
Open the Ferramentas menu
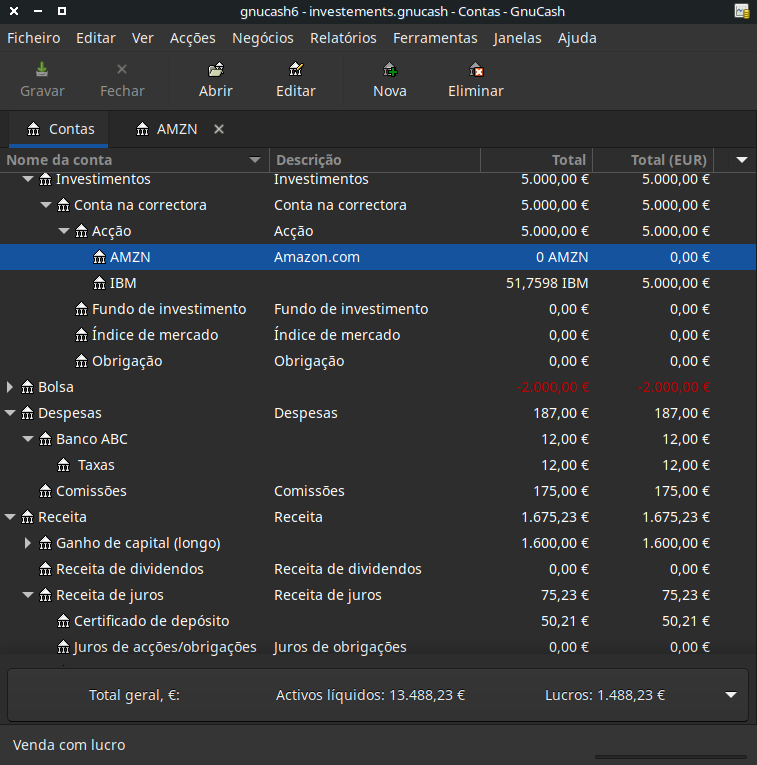[x=435, y=38]
